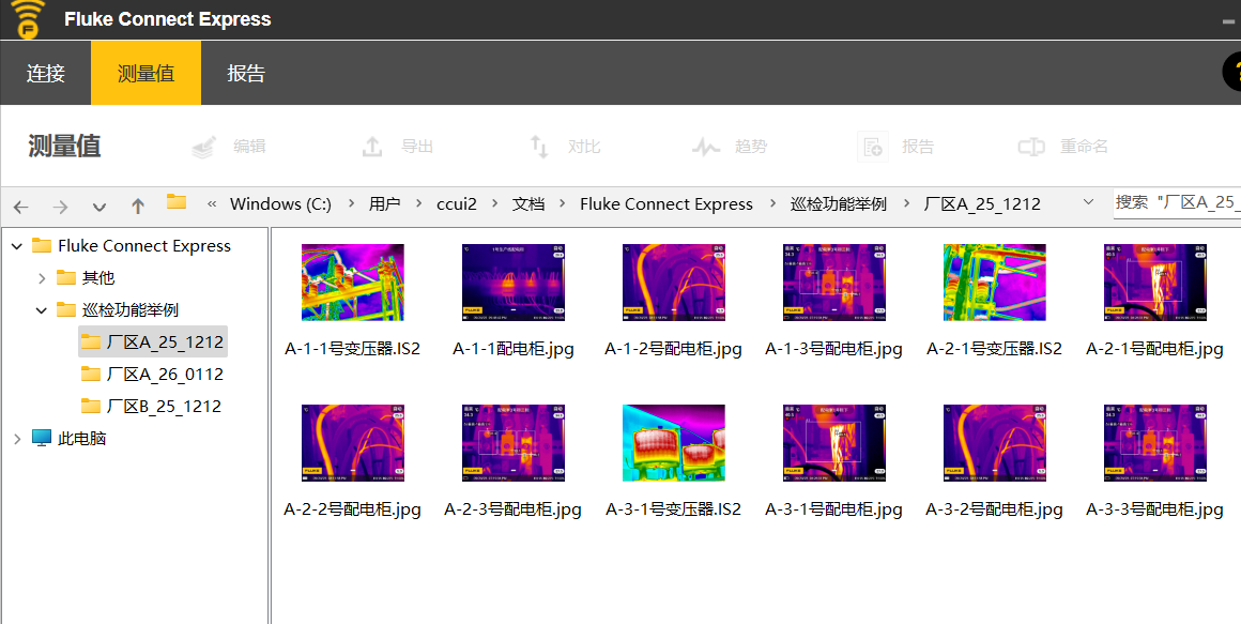Click the Export (导出) icon
The image size is (1241, 624).
click(x=372, y=147)
